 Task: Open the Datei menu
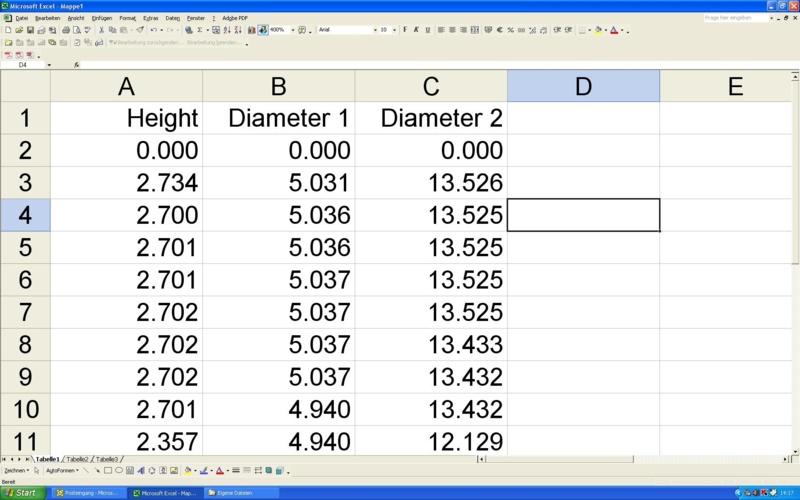[21, 18]
